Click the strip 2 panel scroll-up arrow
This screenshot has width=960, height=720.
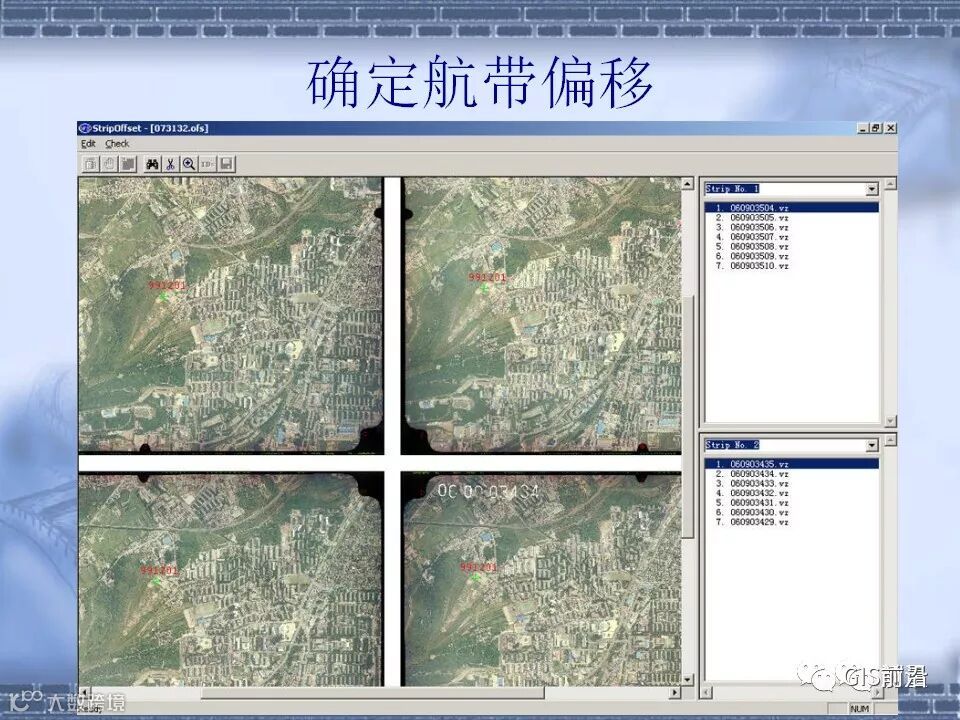(891, 440)
